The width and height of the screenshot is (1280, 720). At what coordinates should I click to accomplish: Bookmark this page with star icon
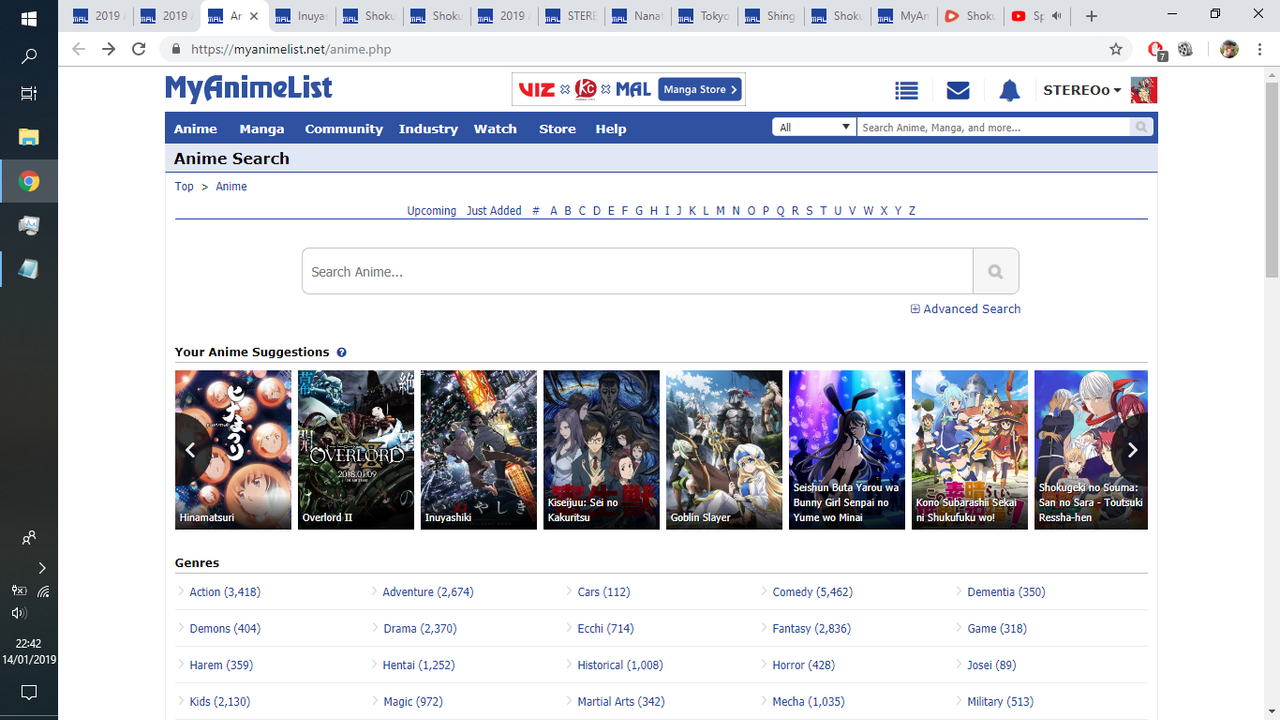click(x=1116, y=49)
